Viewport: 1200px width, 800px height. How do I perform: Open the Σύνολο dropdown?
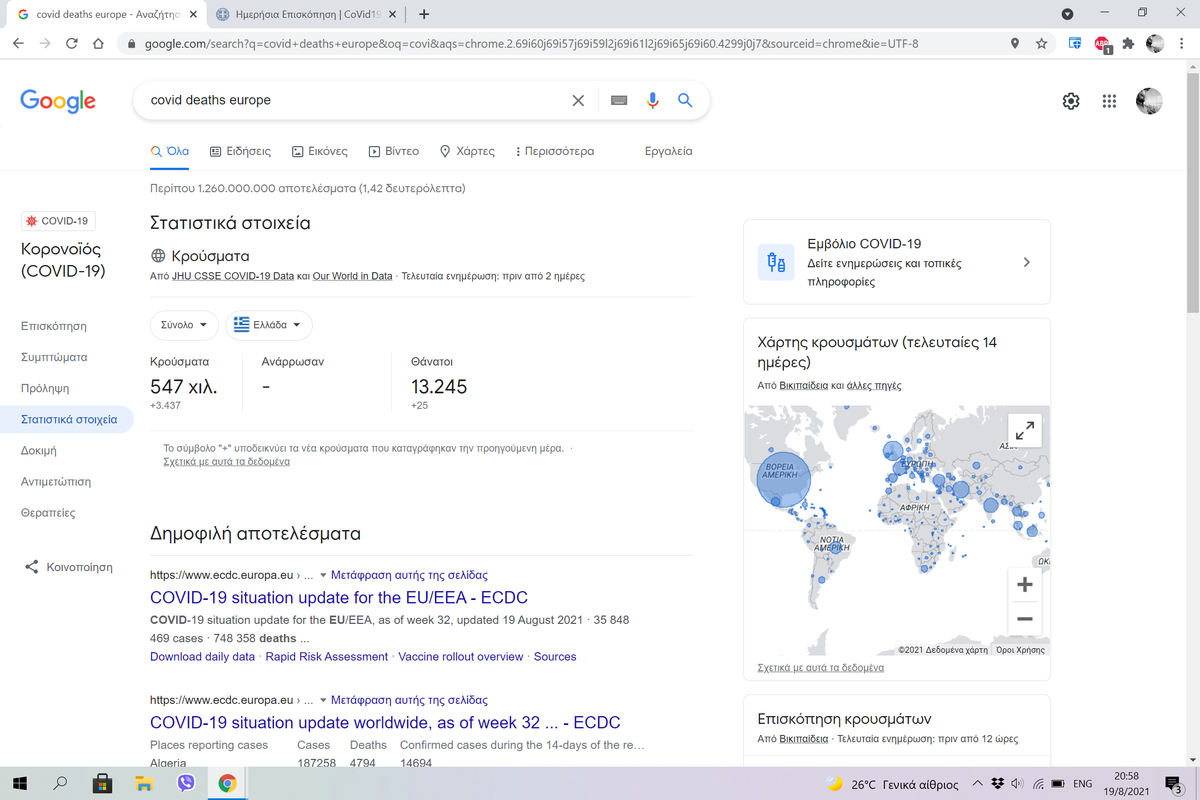184,325
